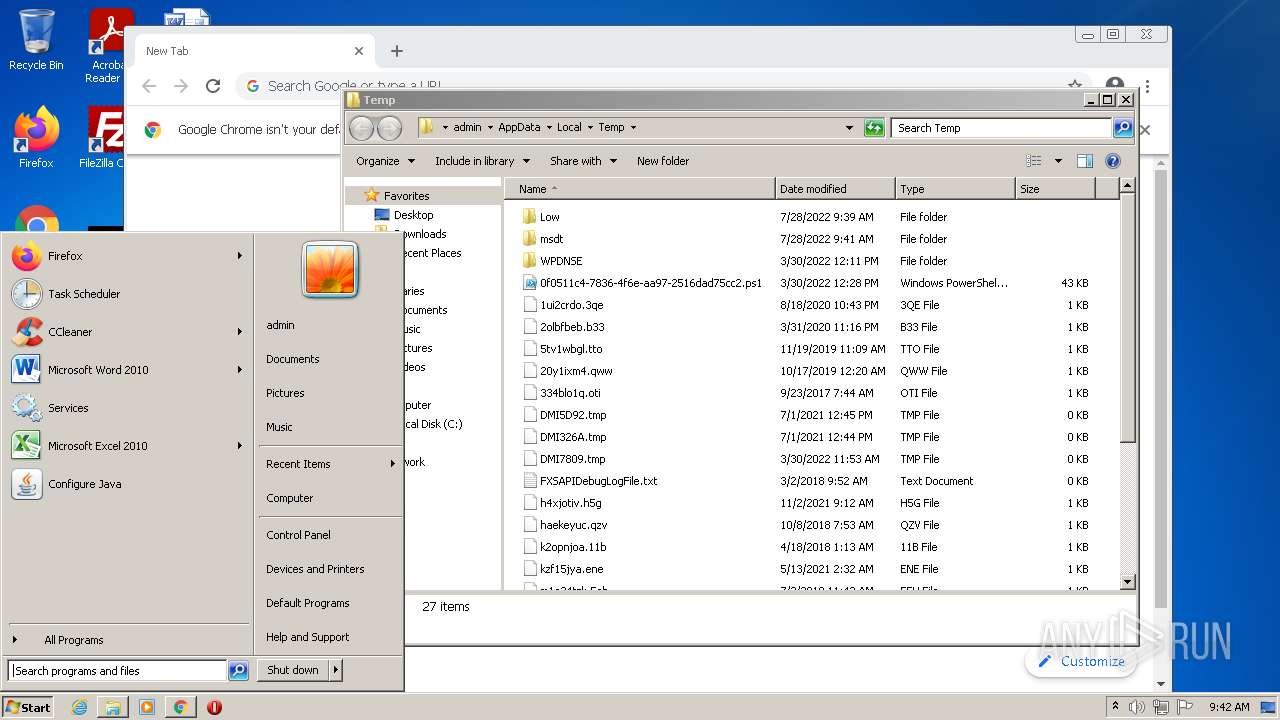
Task: Click Windows Explorer taskbar icon
Action: pyautogui.click(x=113, y=707)
